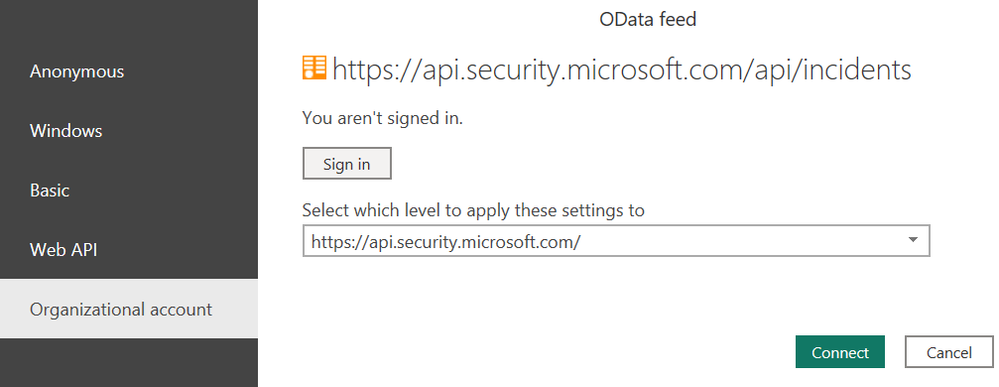Open the api.security.microsoft.com level combo box
The image size is (999, 387).
point(616,241)
